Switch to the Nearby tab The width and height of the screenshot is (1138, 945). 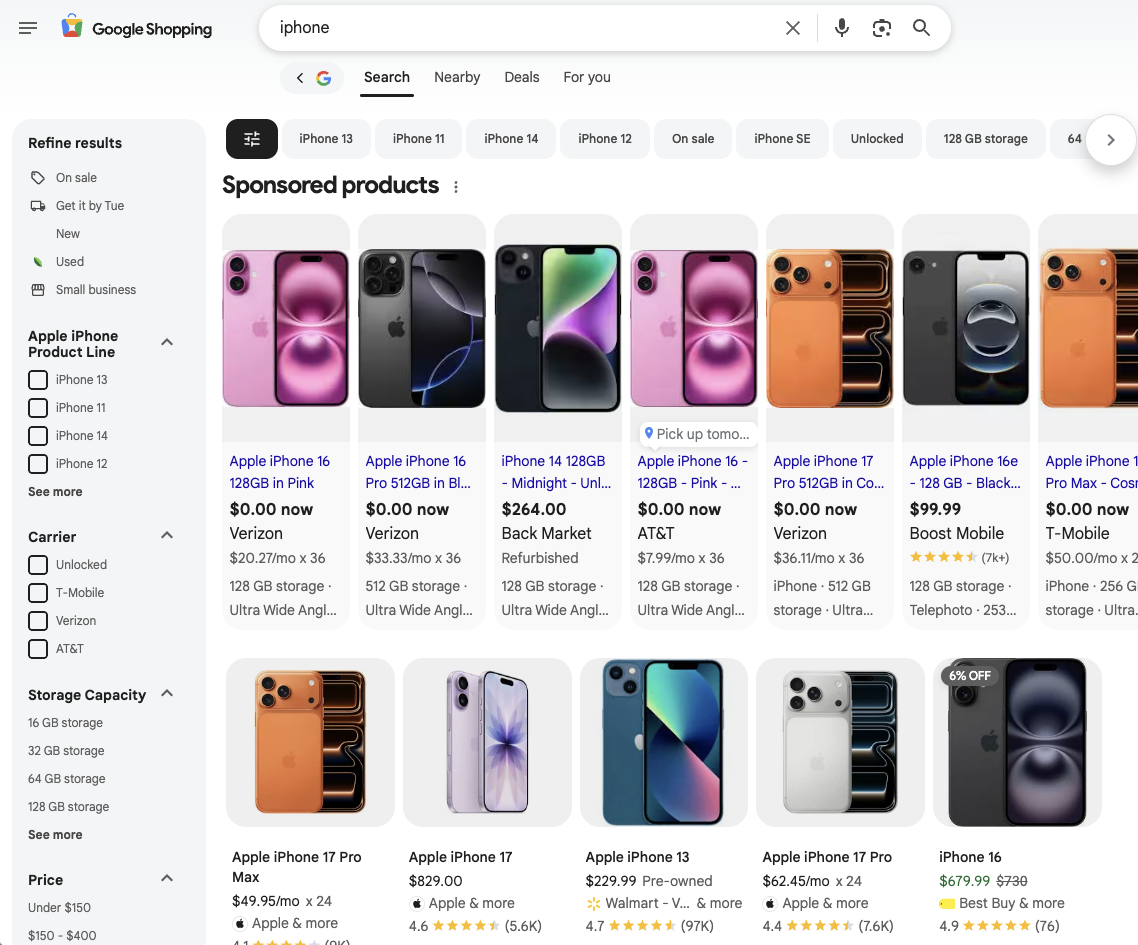coord(457,78)
